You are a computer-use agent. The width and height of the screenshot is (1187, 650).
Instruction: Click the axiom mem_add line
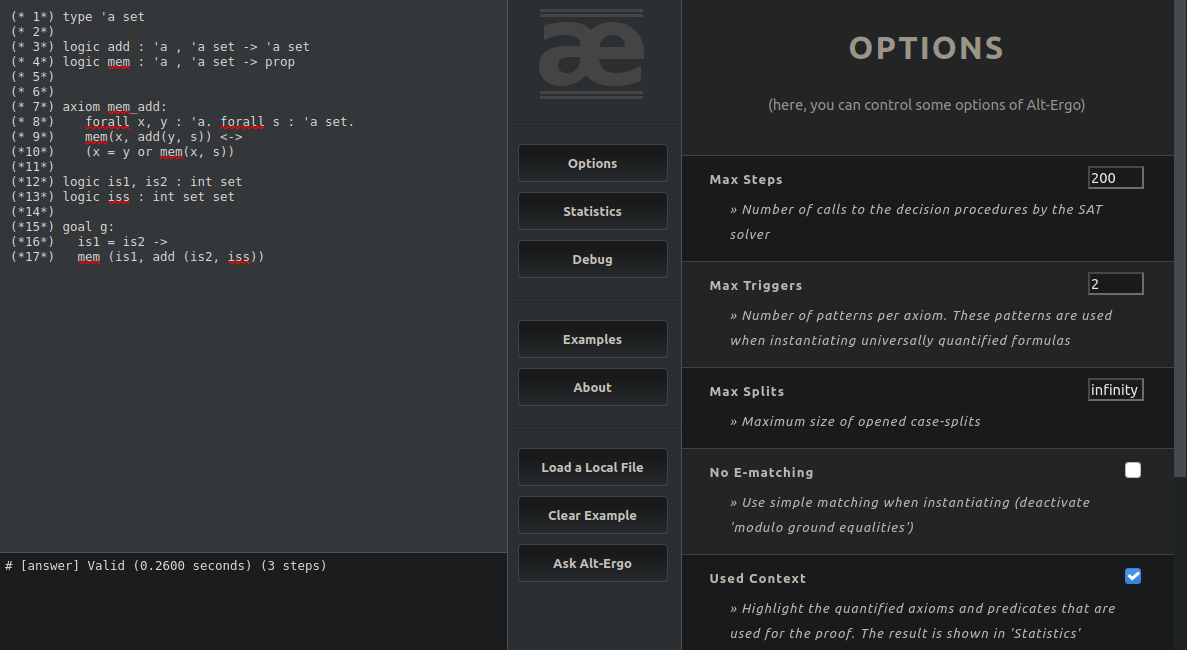coord(115,107)
